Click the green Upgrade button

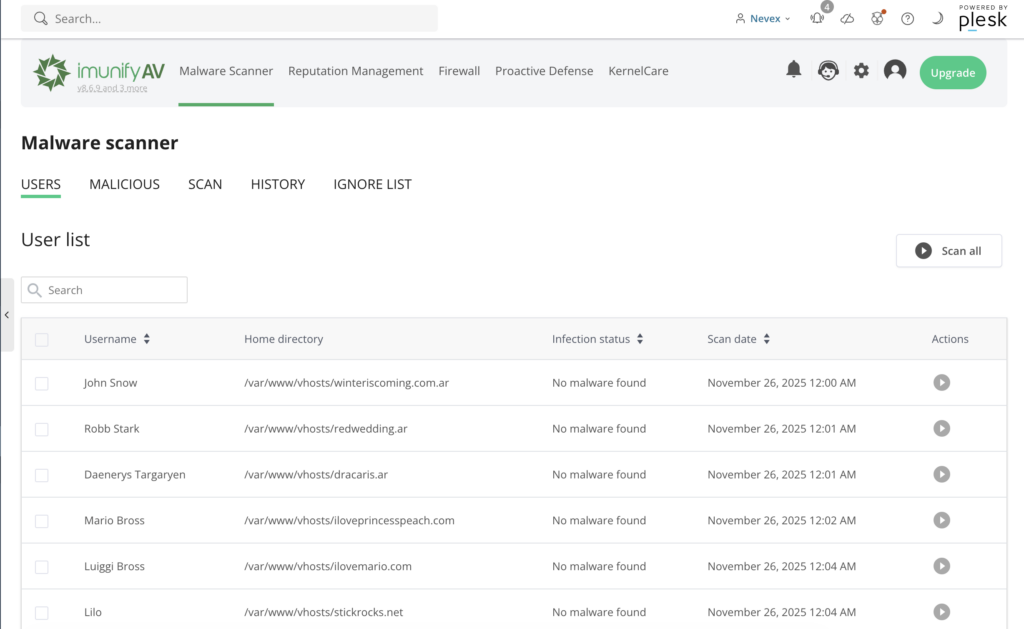[x=952, y=73]
